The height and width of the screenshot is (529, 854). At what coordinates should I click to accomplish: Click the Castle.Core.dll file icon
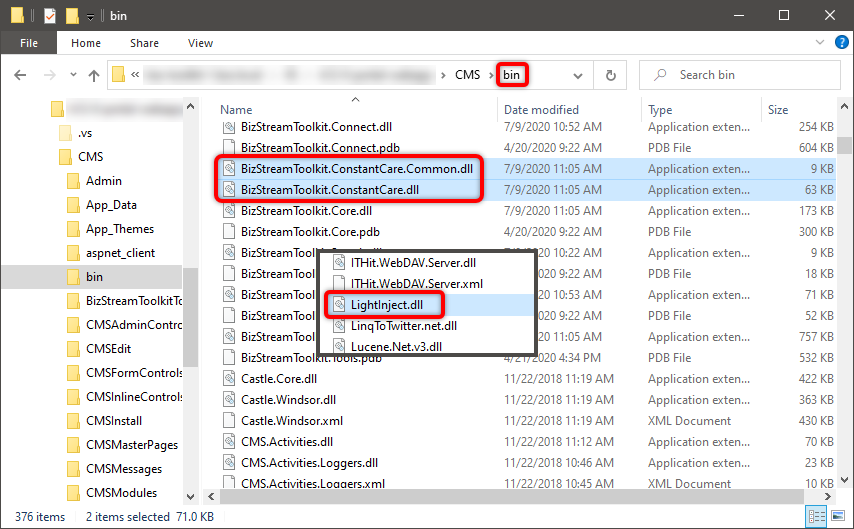pyautogui.click(x=229, y=379)
